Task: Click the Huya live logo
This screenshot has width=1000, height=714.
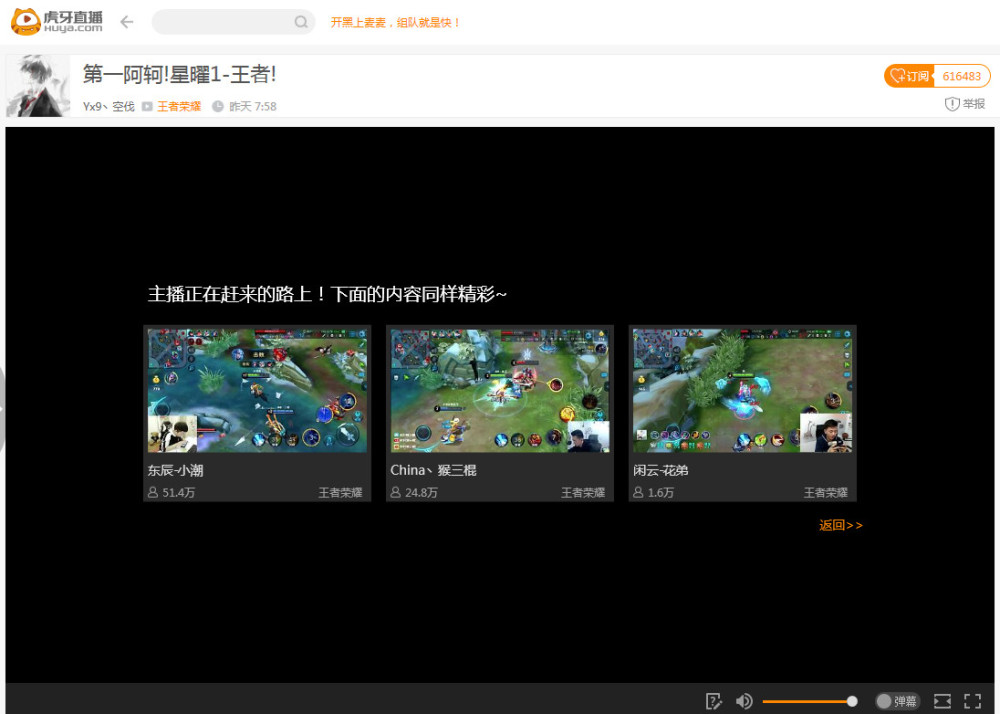Action: pos(57,22)
